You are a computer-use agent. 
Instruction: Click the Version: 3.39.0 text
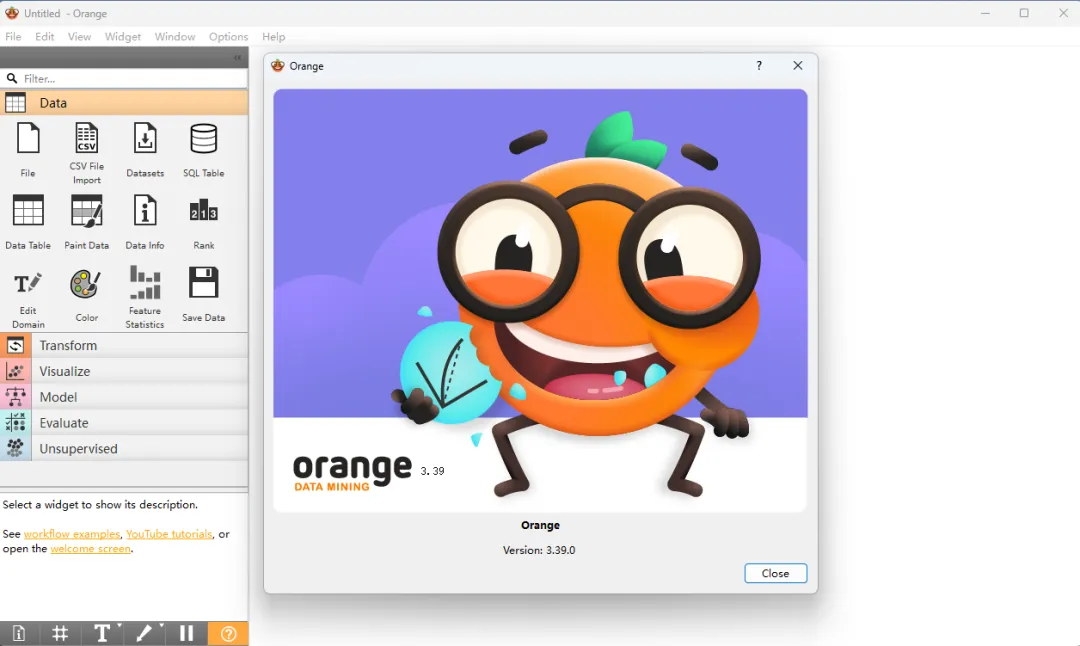click(539, 550)
